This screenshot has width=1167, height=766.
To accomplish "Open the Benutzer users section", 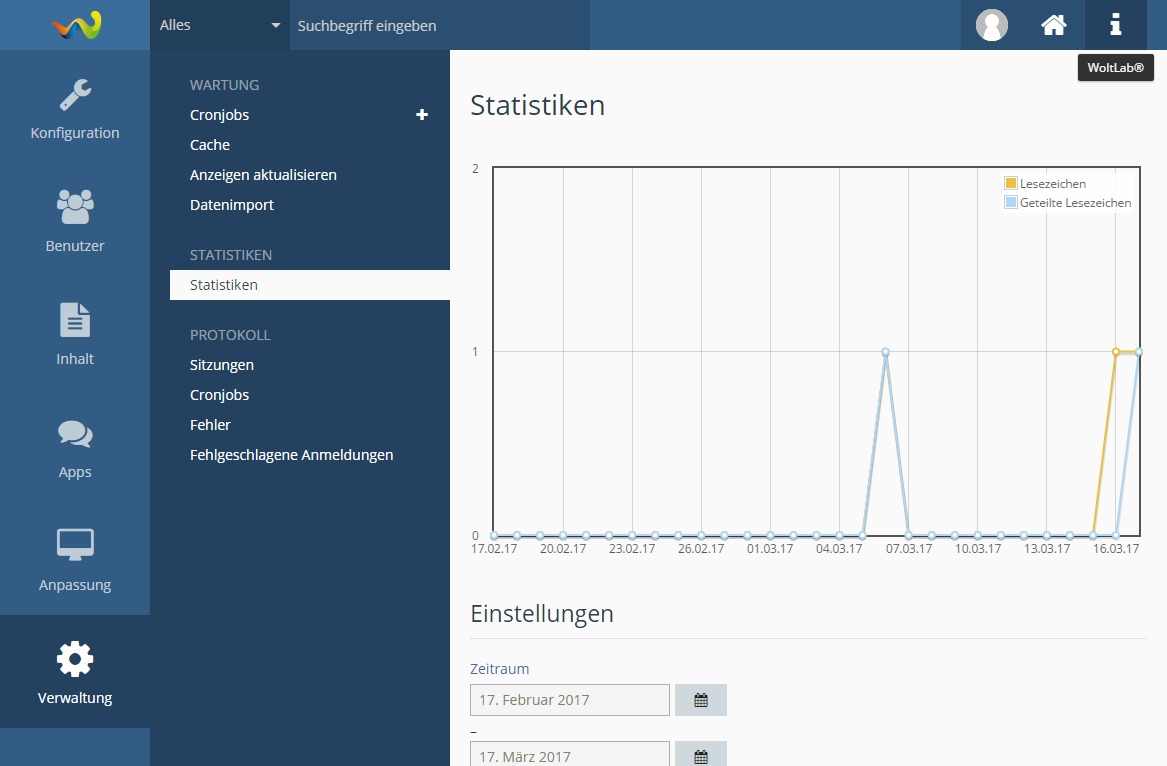I will [75, 221].
